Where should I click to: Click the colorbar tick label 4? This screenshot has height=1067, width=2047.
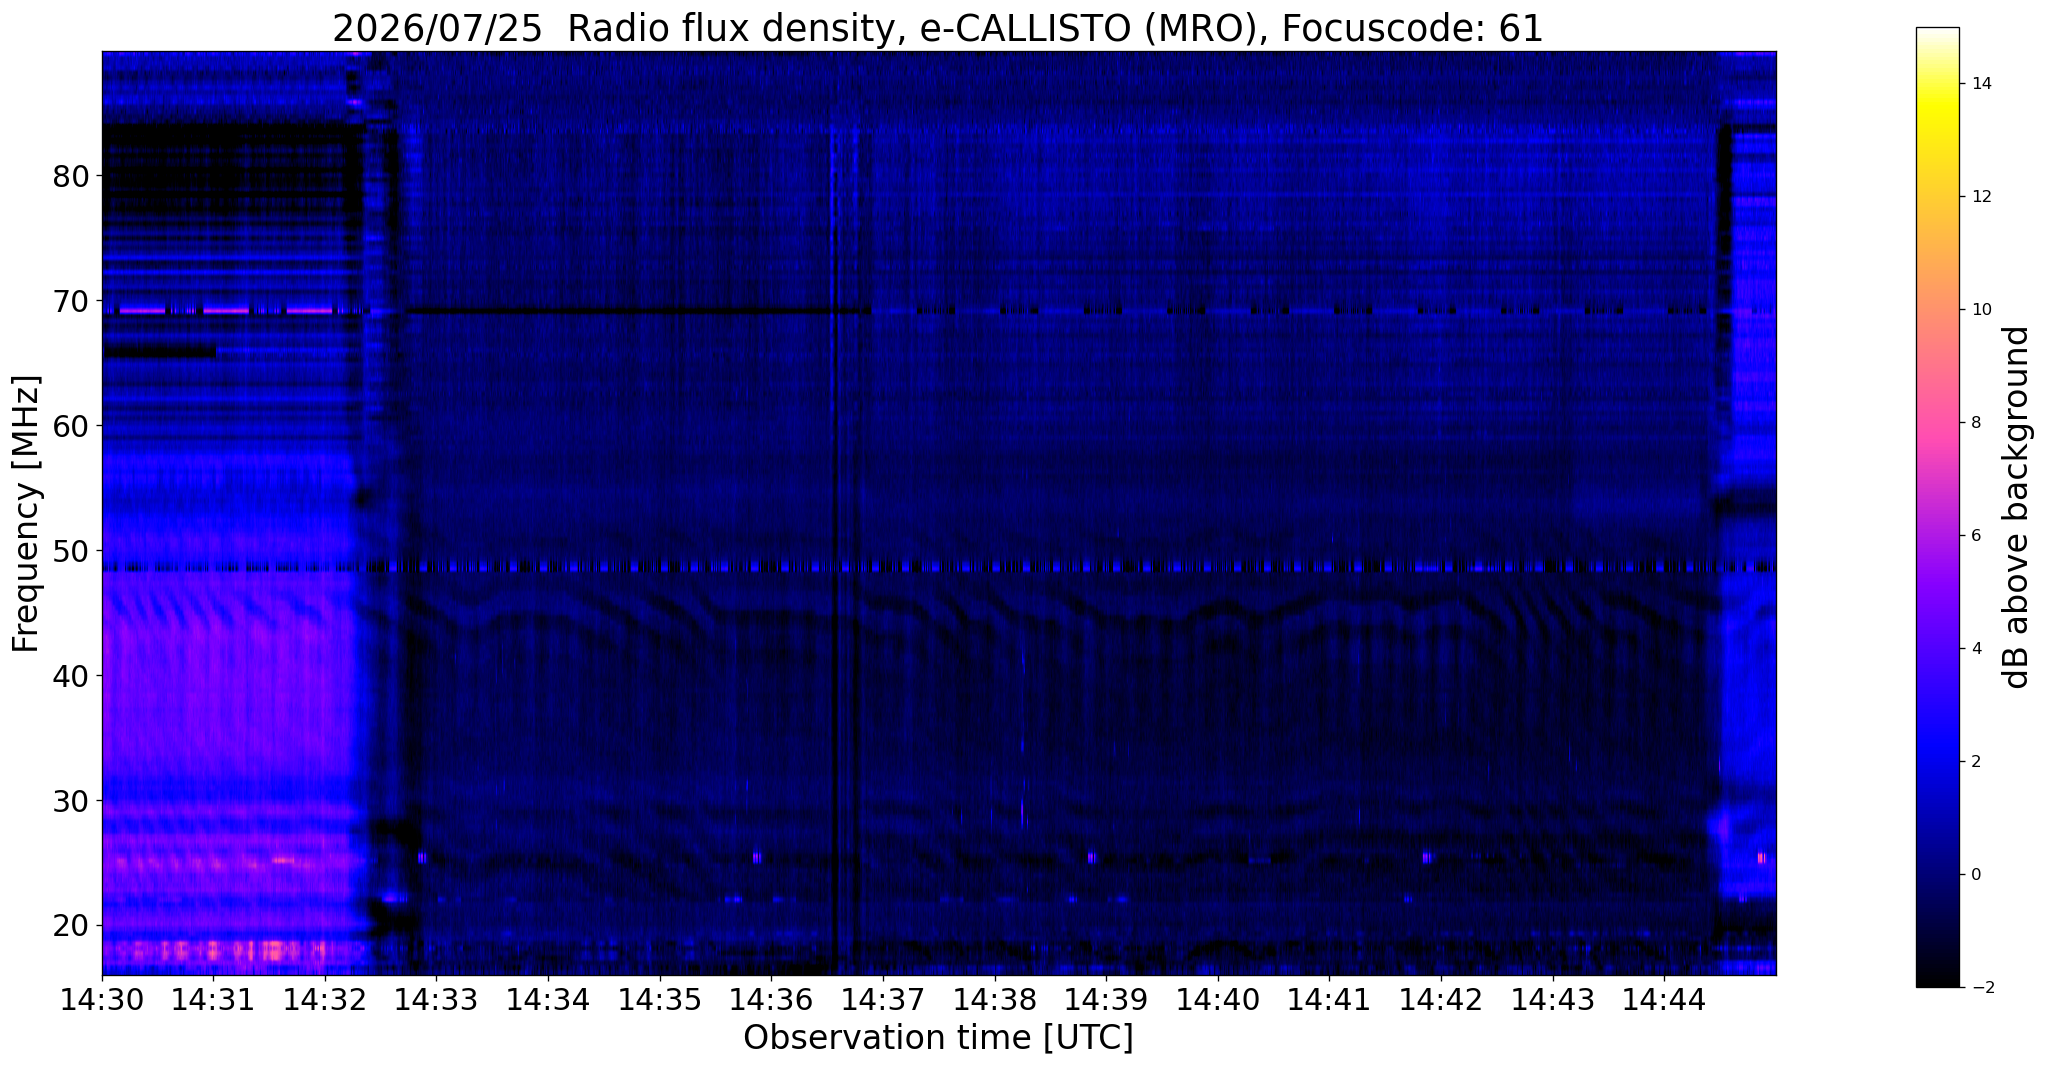1975,649
